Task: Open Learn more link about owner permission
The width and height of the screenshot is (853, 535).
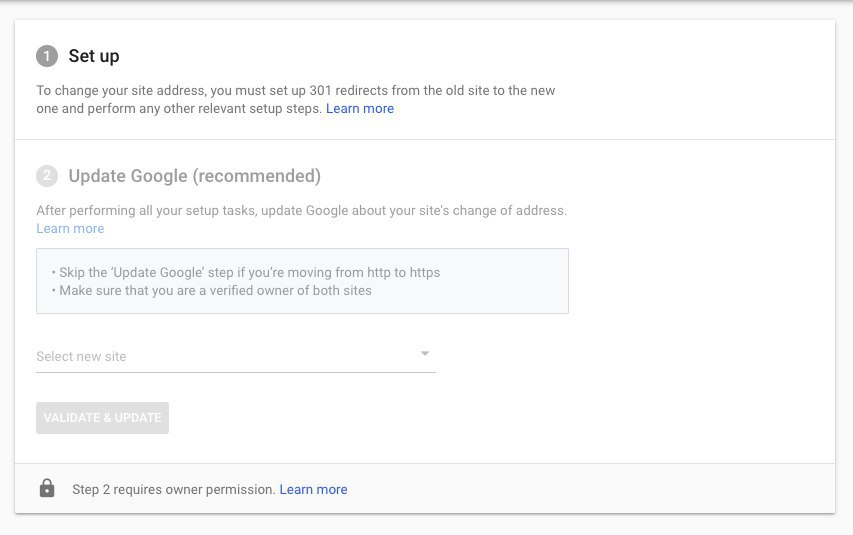Action: click(313, 489)
